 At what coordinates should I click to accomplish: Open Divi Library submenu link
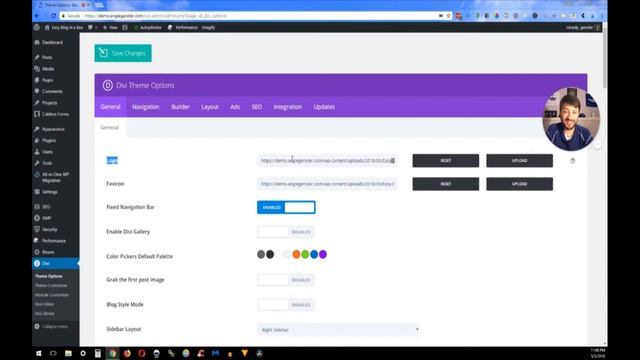pyautogui.click(x=44, y=313)
